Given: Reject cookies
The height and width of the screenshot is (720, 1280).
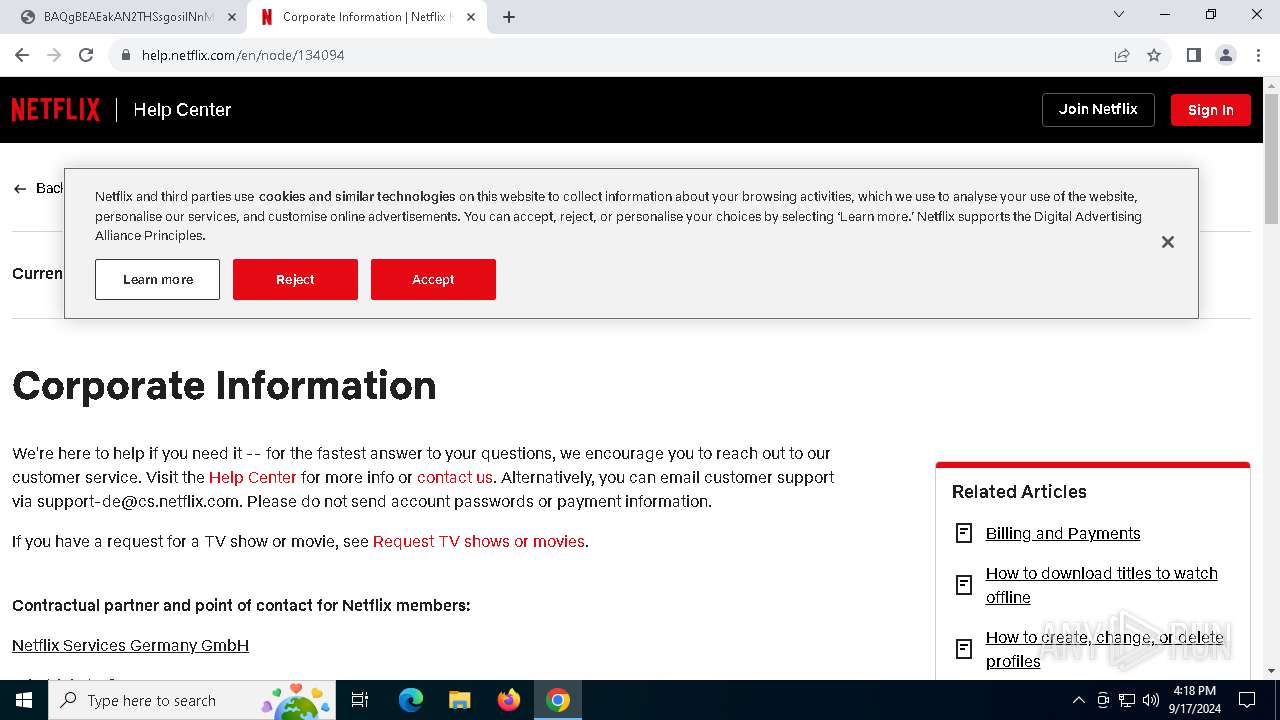Looking at the screenshot, I should pyautogui.click(x=295, y=279).
